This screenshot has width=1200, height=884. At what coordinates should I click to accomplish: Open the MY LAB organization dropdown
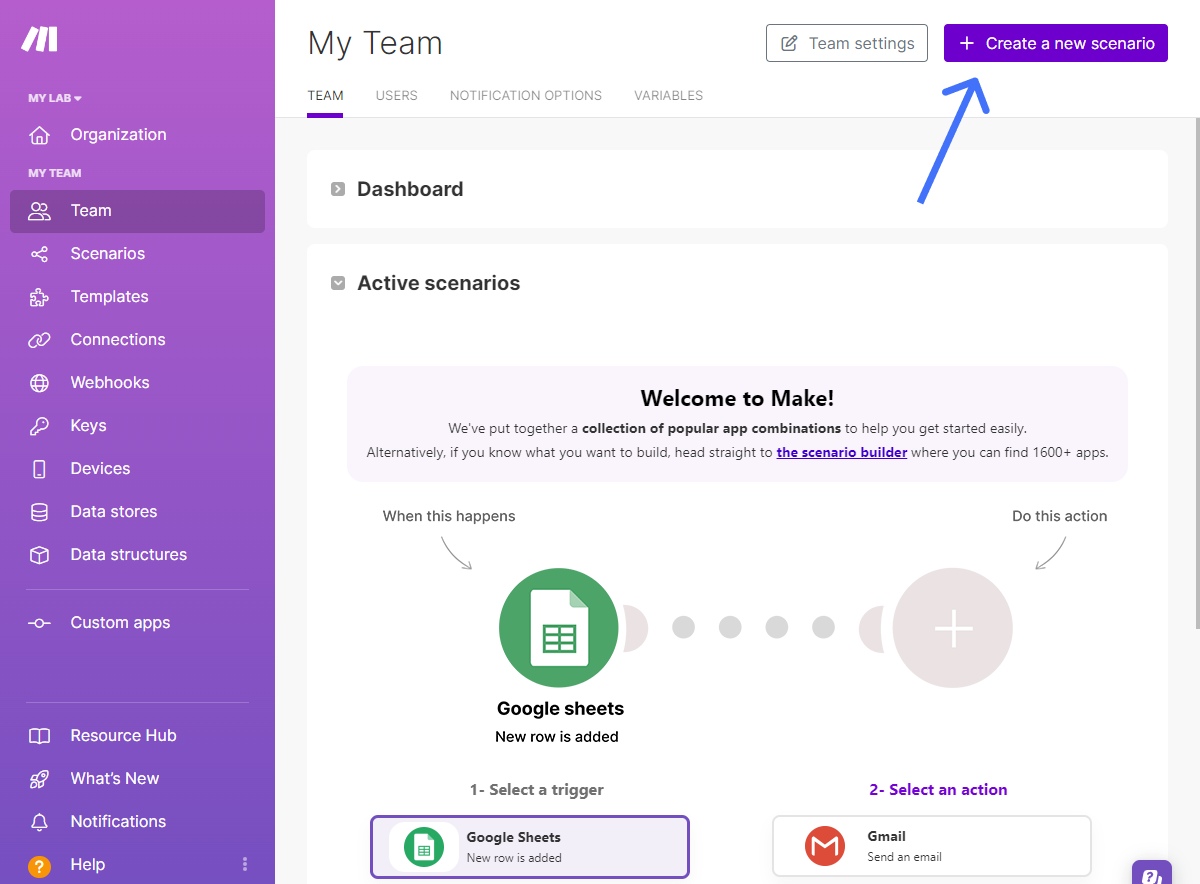(x=55, y=98)
